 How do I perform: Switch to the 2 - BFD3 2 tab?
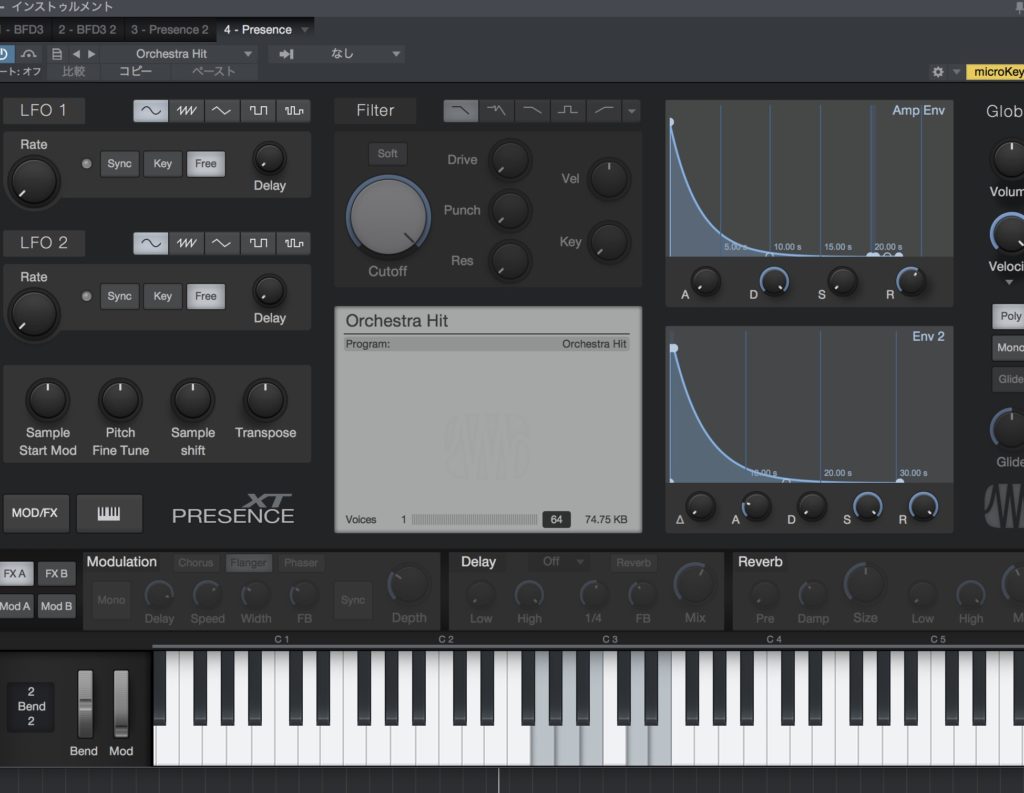(86, 30)
